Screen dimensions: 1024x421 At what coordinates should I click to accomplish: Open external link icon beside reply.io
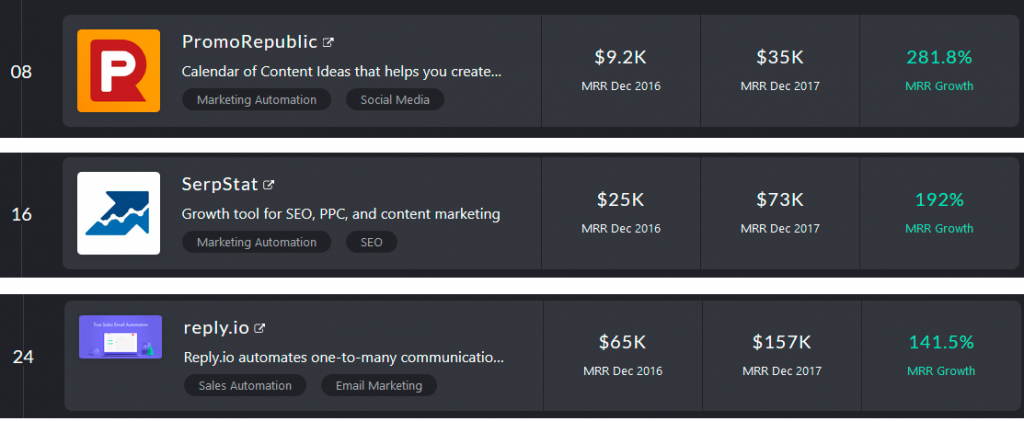pyautogui.click(x=260, y=328)
